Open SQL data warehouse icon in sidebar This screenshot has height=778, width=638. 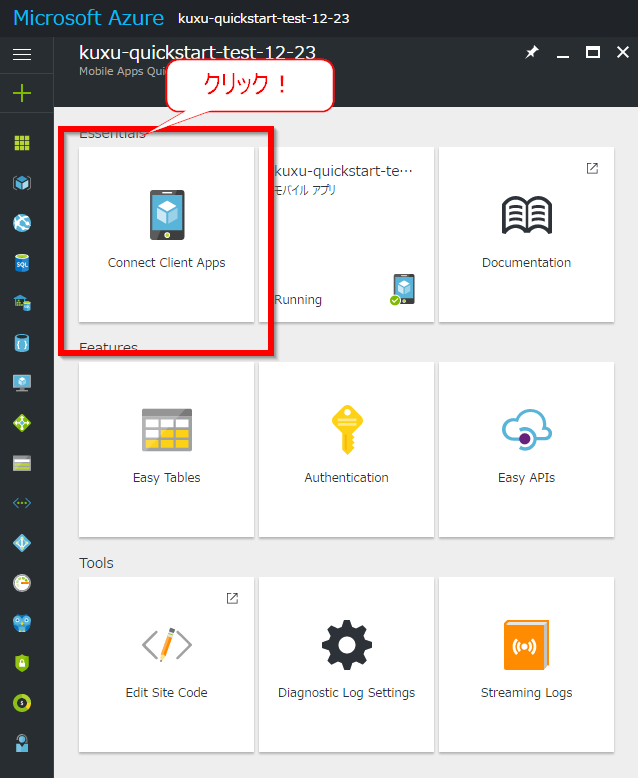pos(22,303)
